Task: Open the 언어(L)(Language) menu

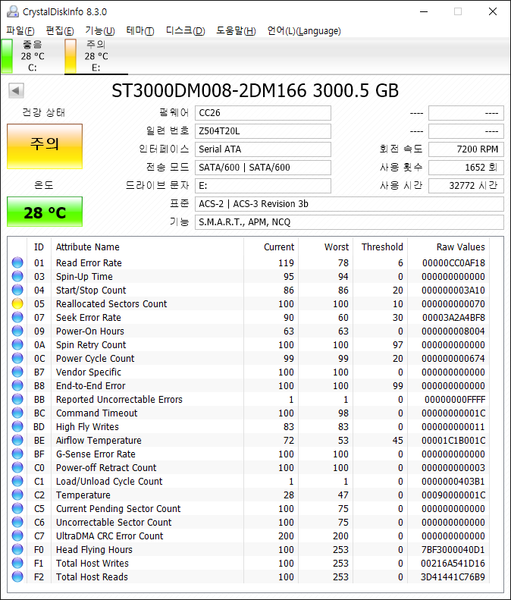Action: point(304,31)
